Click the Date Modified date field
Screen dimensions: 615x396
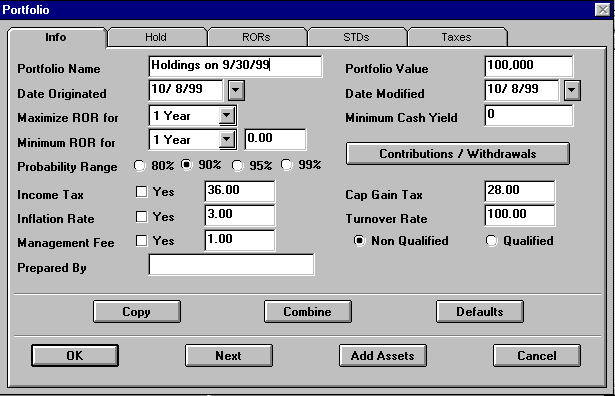[522, 90]
